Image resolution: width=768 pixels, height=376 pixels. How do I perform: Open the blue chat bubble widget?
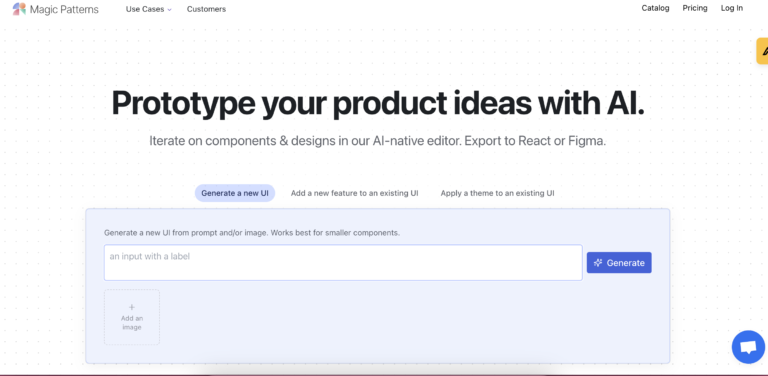[748, 347]
